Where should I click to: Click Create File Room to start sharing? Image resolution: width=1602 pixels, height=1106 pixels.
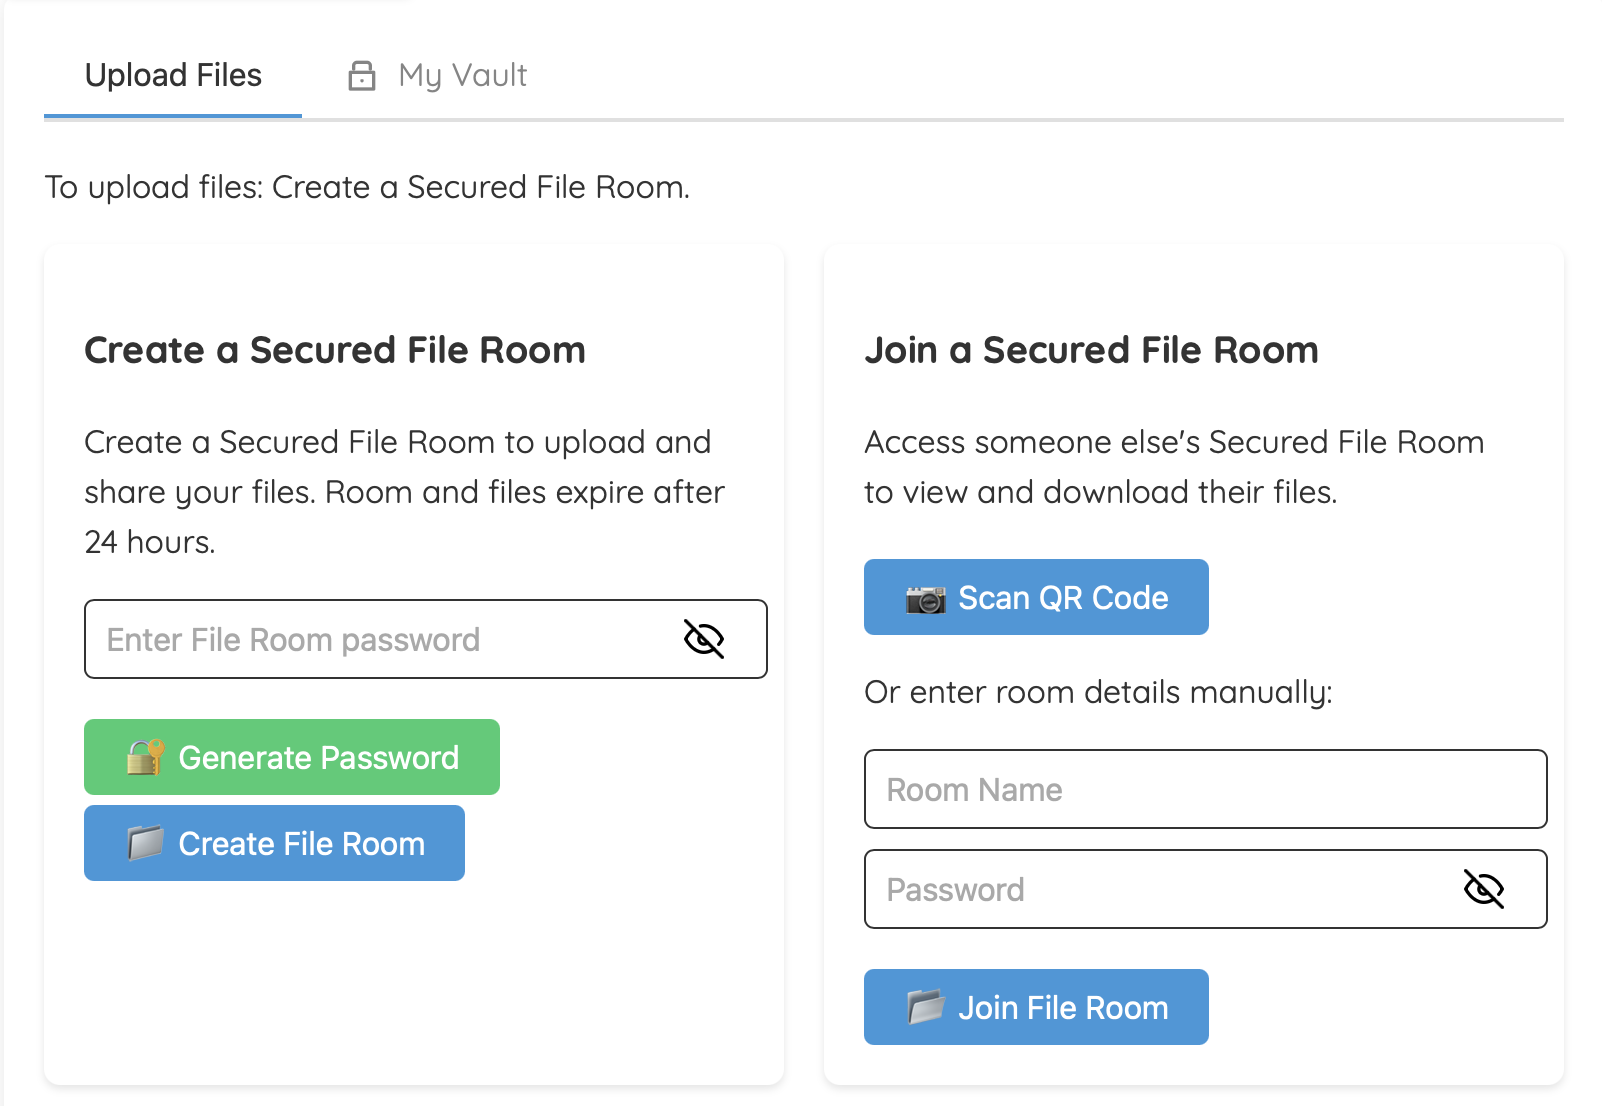tap(274, 843)
